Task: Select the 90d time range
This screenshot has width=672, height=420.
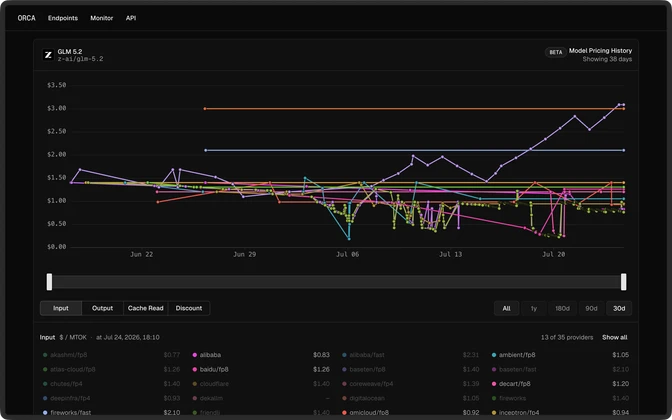Action: [x=591, y=309]
